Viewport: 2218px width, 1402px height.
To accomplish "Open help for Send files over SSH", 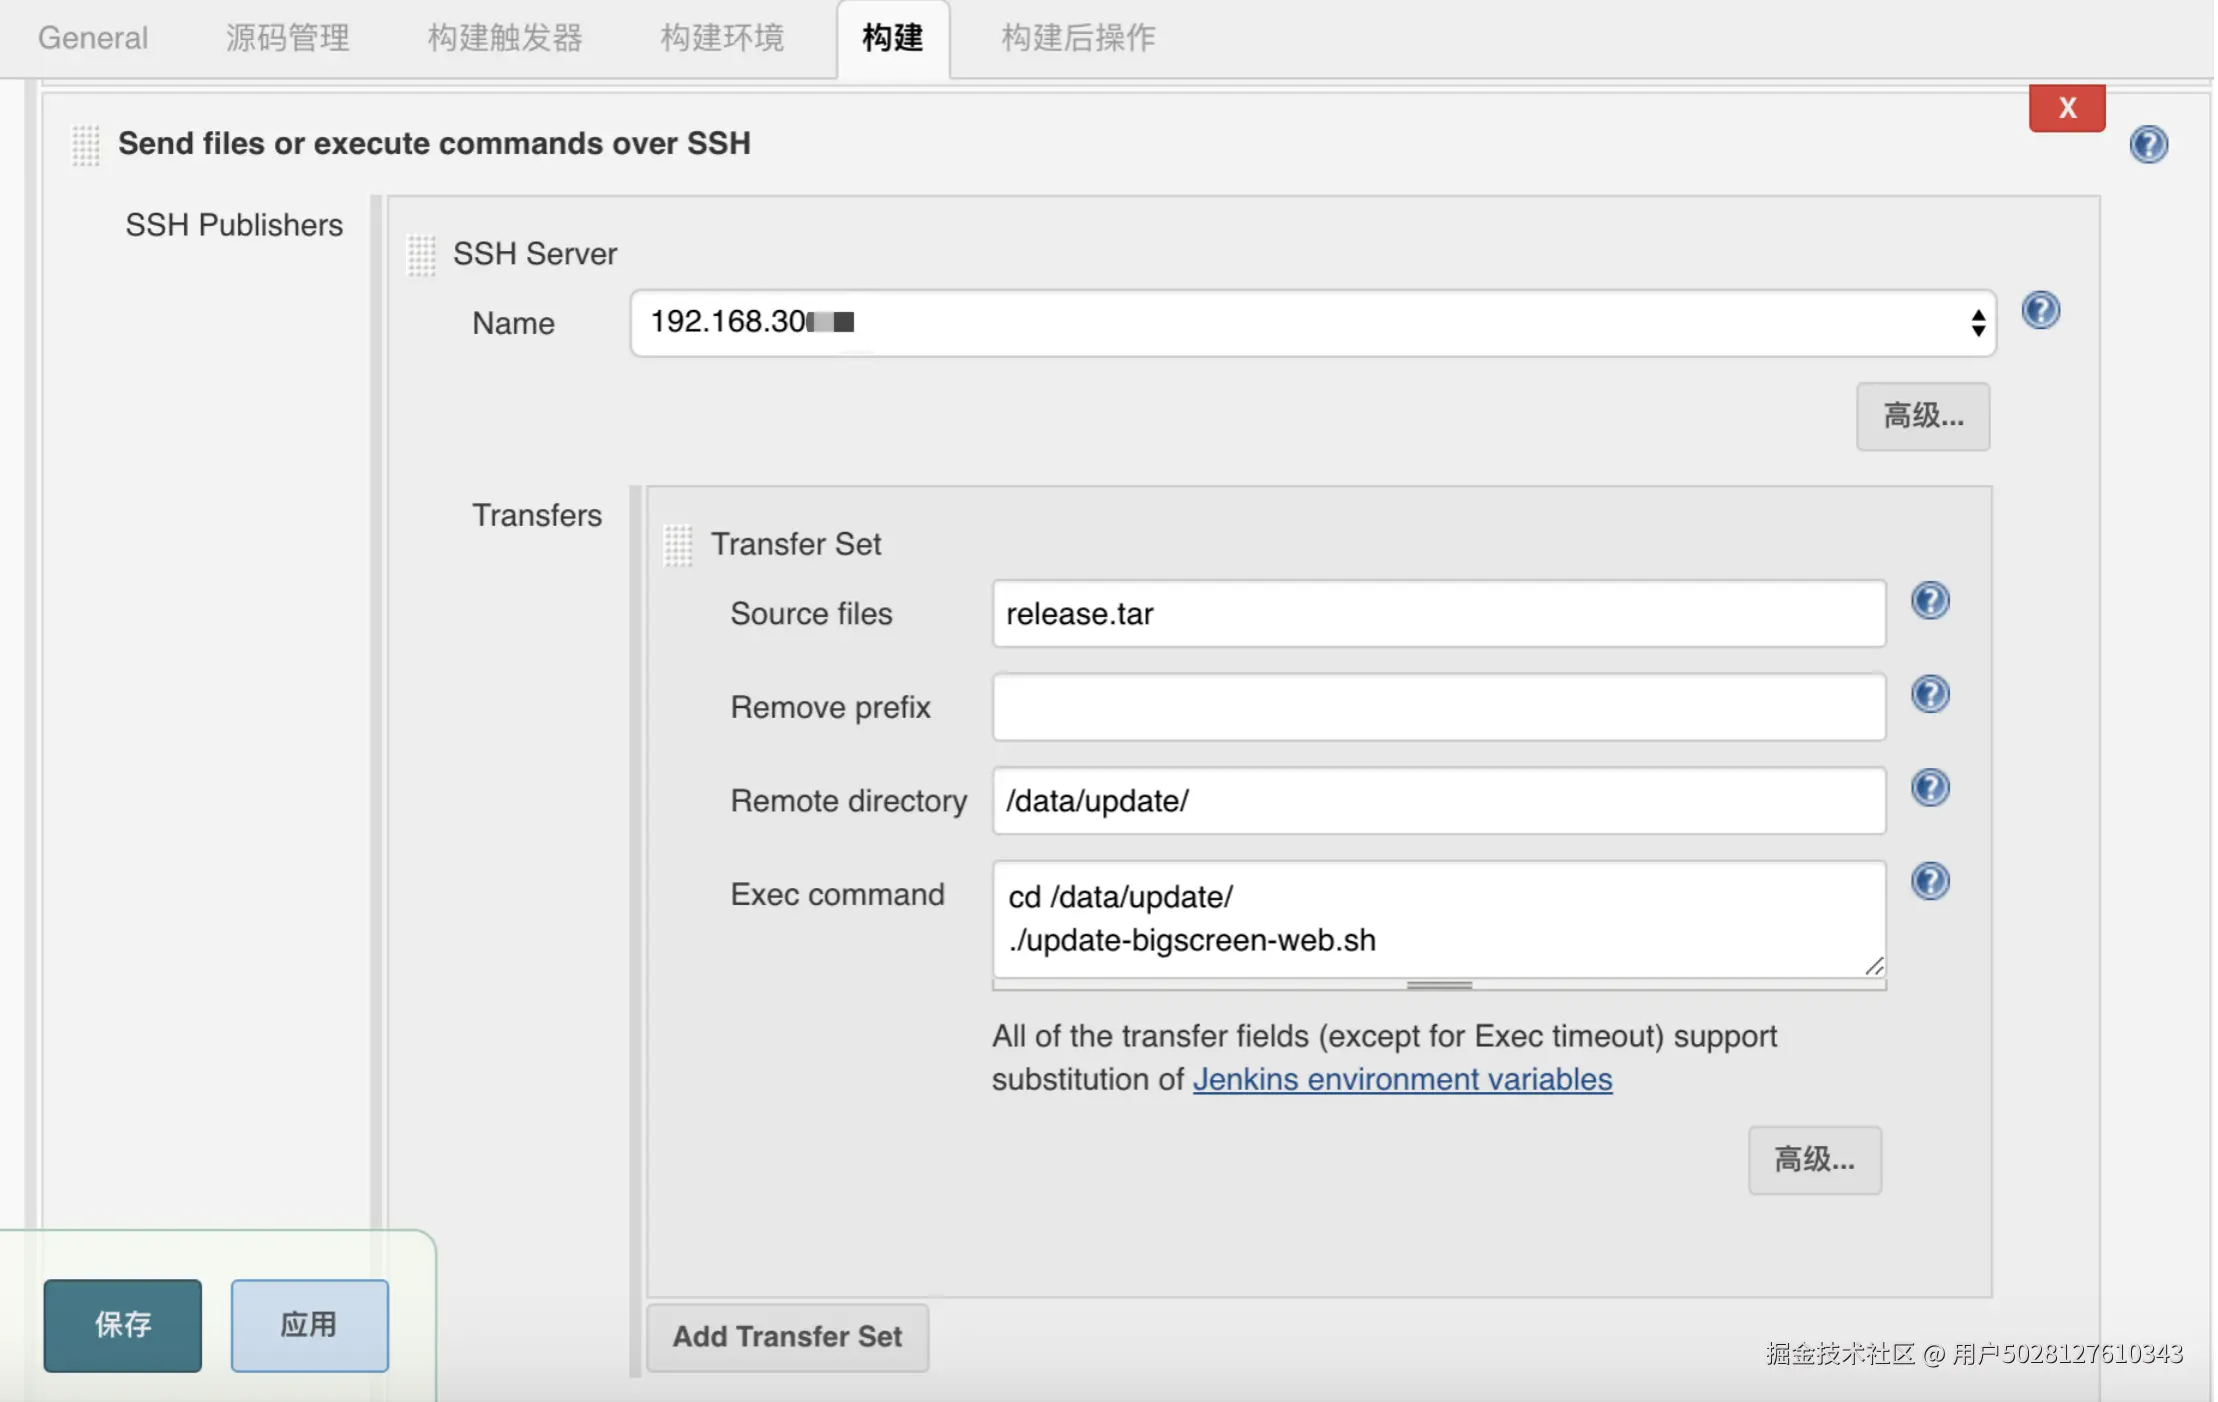I will (x=2148, y=145).
